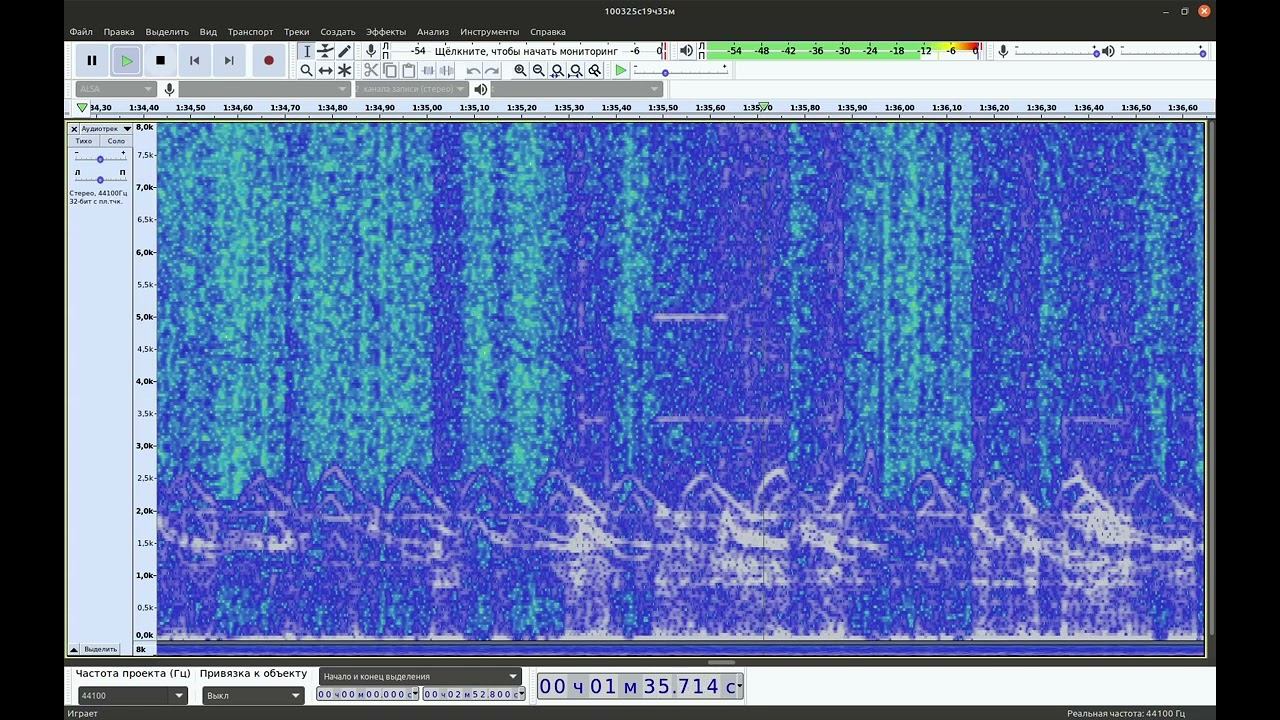1280x720 pixels.
Task: Adjust the track pan slider
Action: tap(100, 179)
